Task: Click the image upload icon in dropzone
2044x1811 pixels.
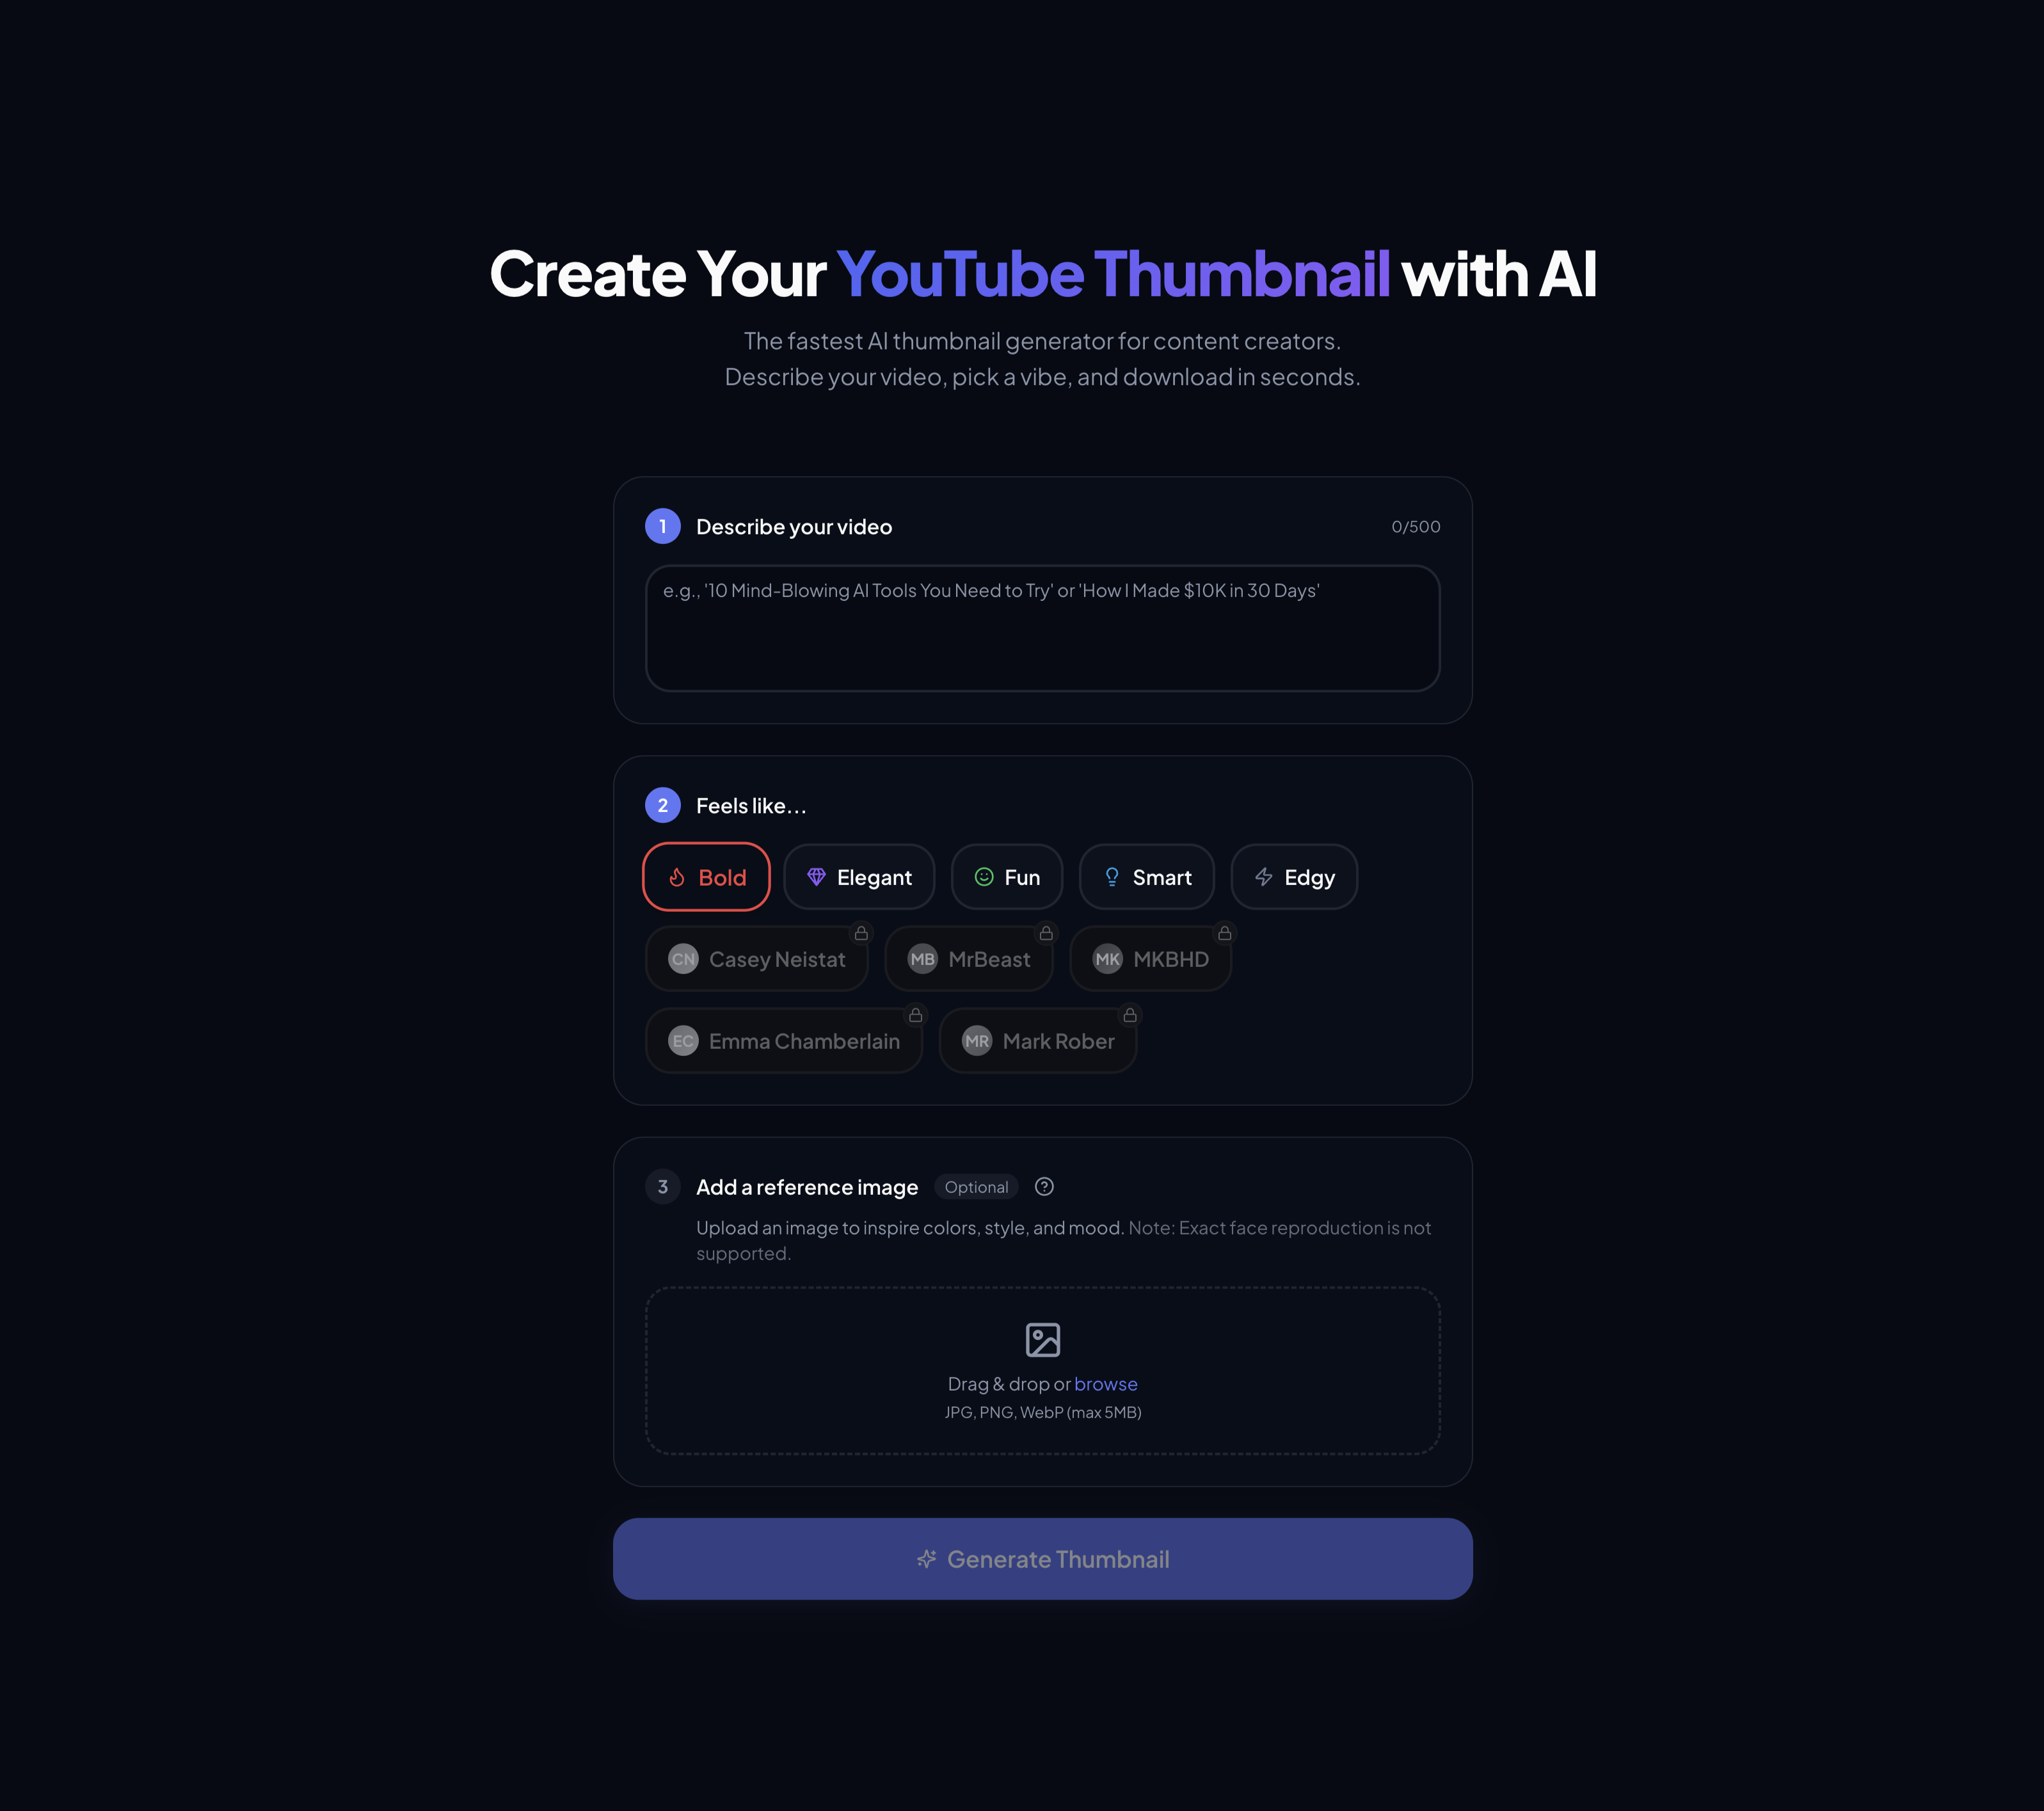Action: (x=1043, y=1340)
